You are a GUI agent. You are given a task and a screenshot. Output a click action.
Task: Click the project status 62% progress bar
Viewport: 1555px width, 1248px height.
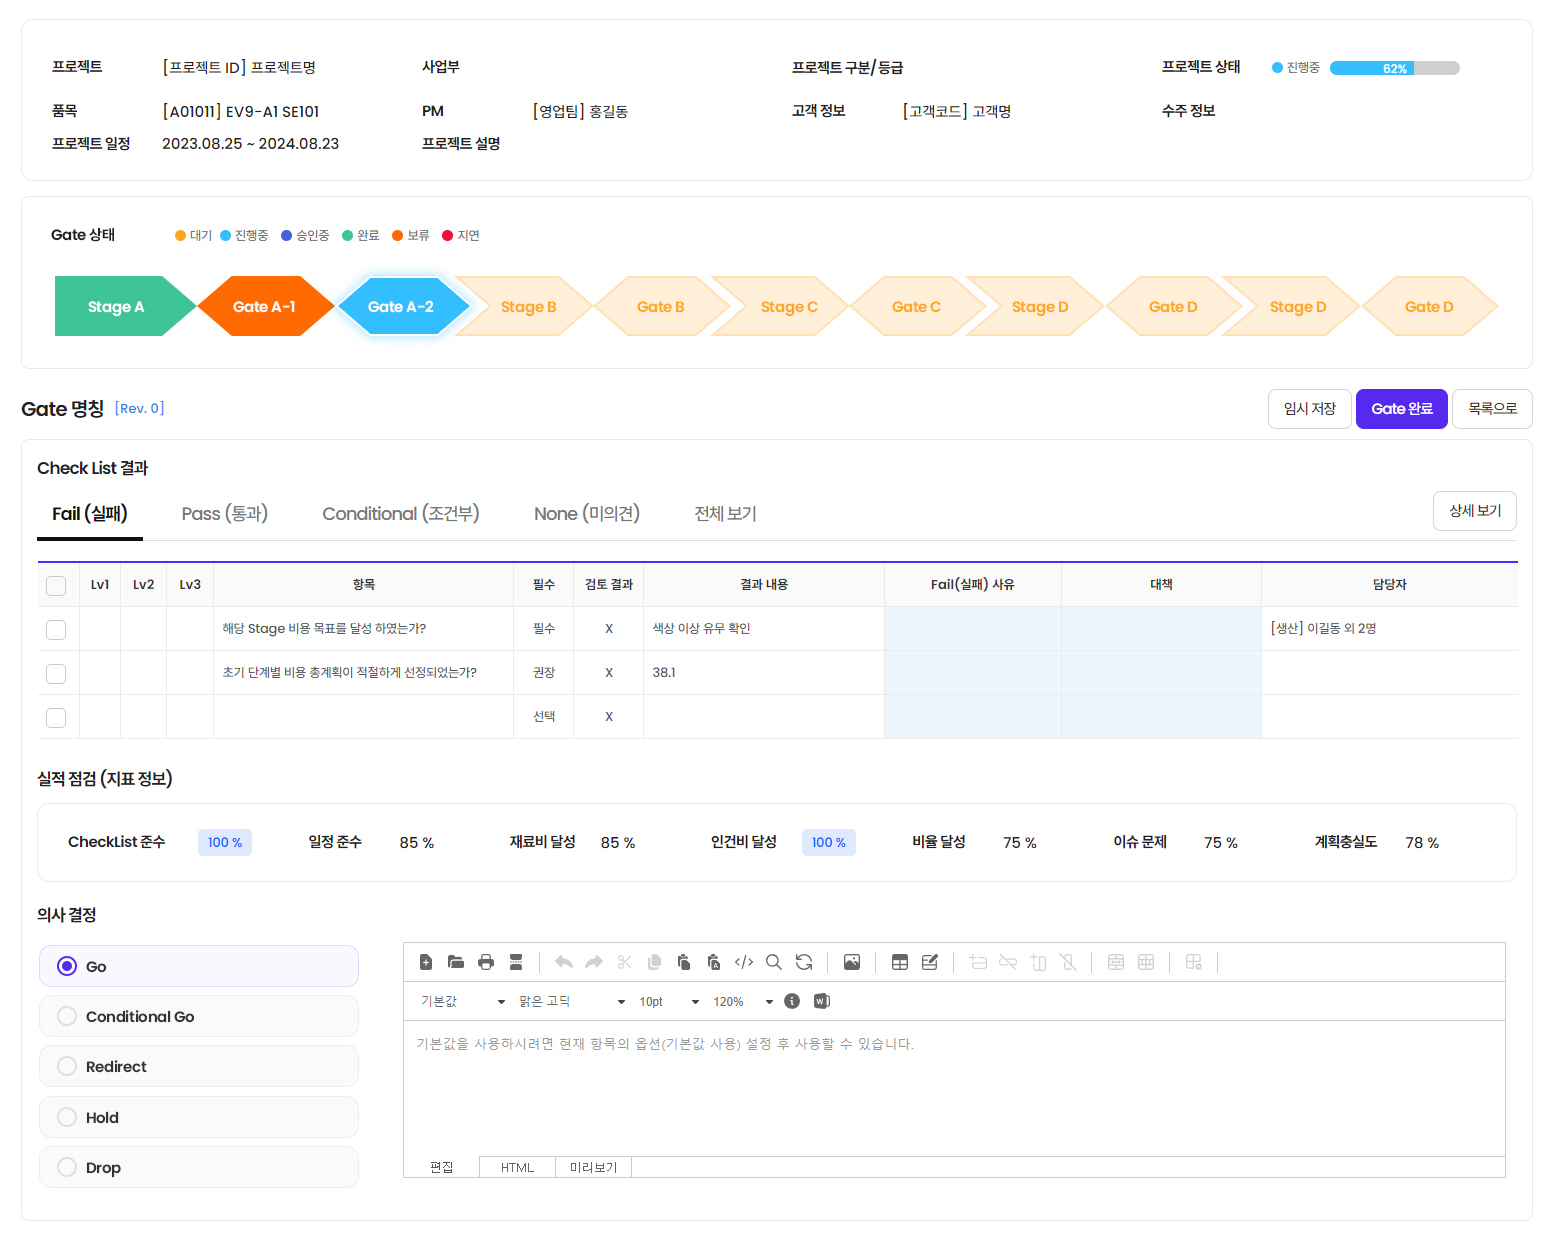(1394, 68)
